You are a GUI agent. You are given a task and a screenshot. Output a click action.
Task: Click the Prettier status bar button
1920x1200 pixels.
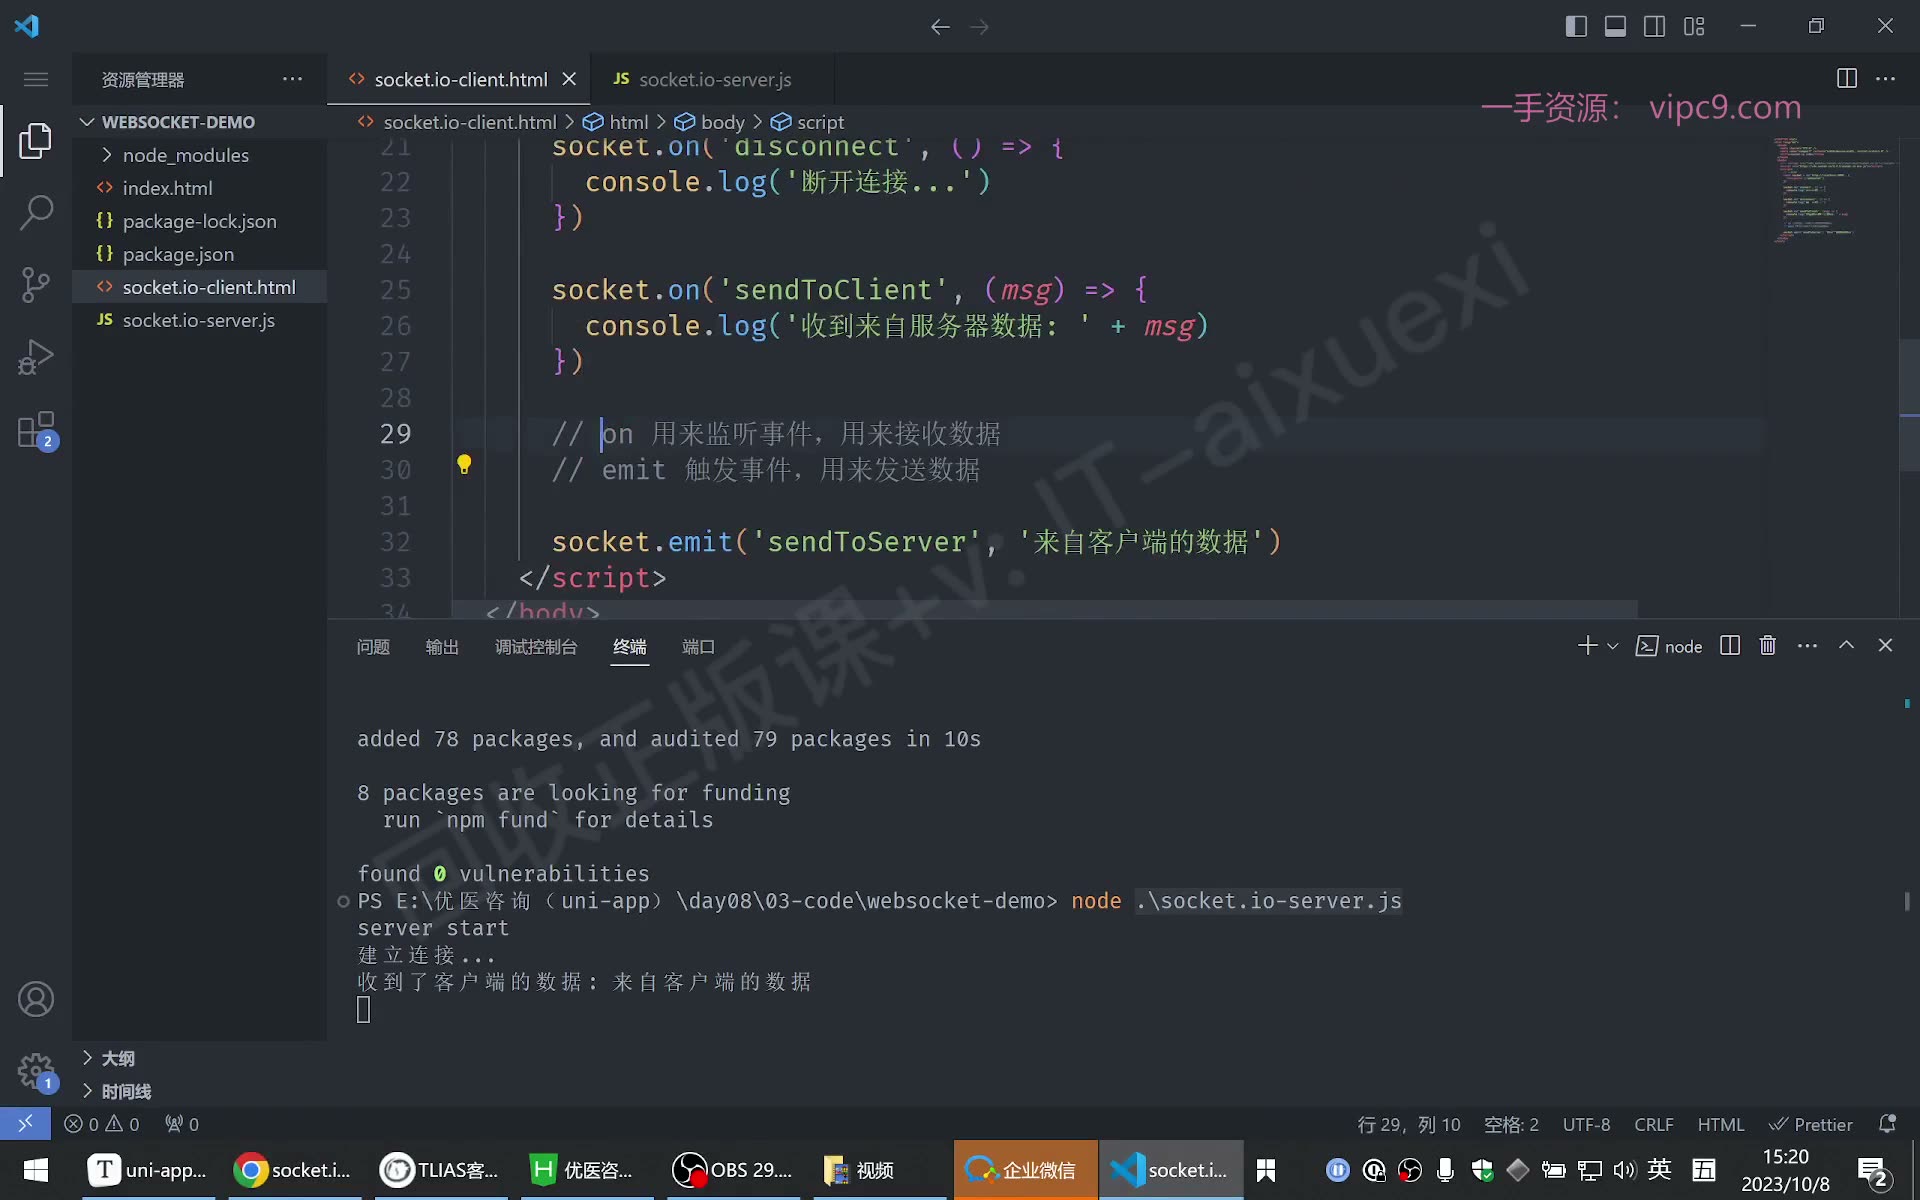[1811, 1124]
